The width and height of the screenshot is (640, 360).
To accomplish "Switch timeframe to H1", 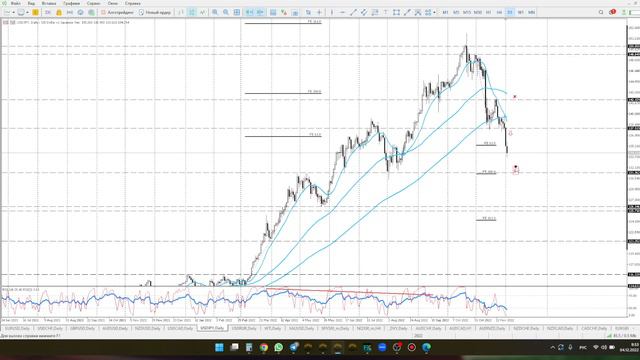I will click(489, 12).
